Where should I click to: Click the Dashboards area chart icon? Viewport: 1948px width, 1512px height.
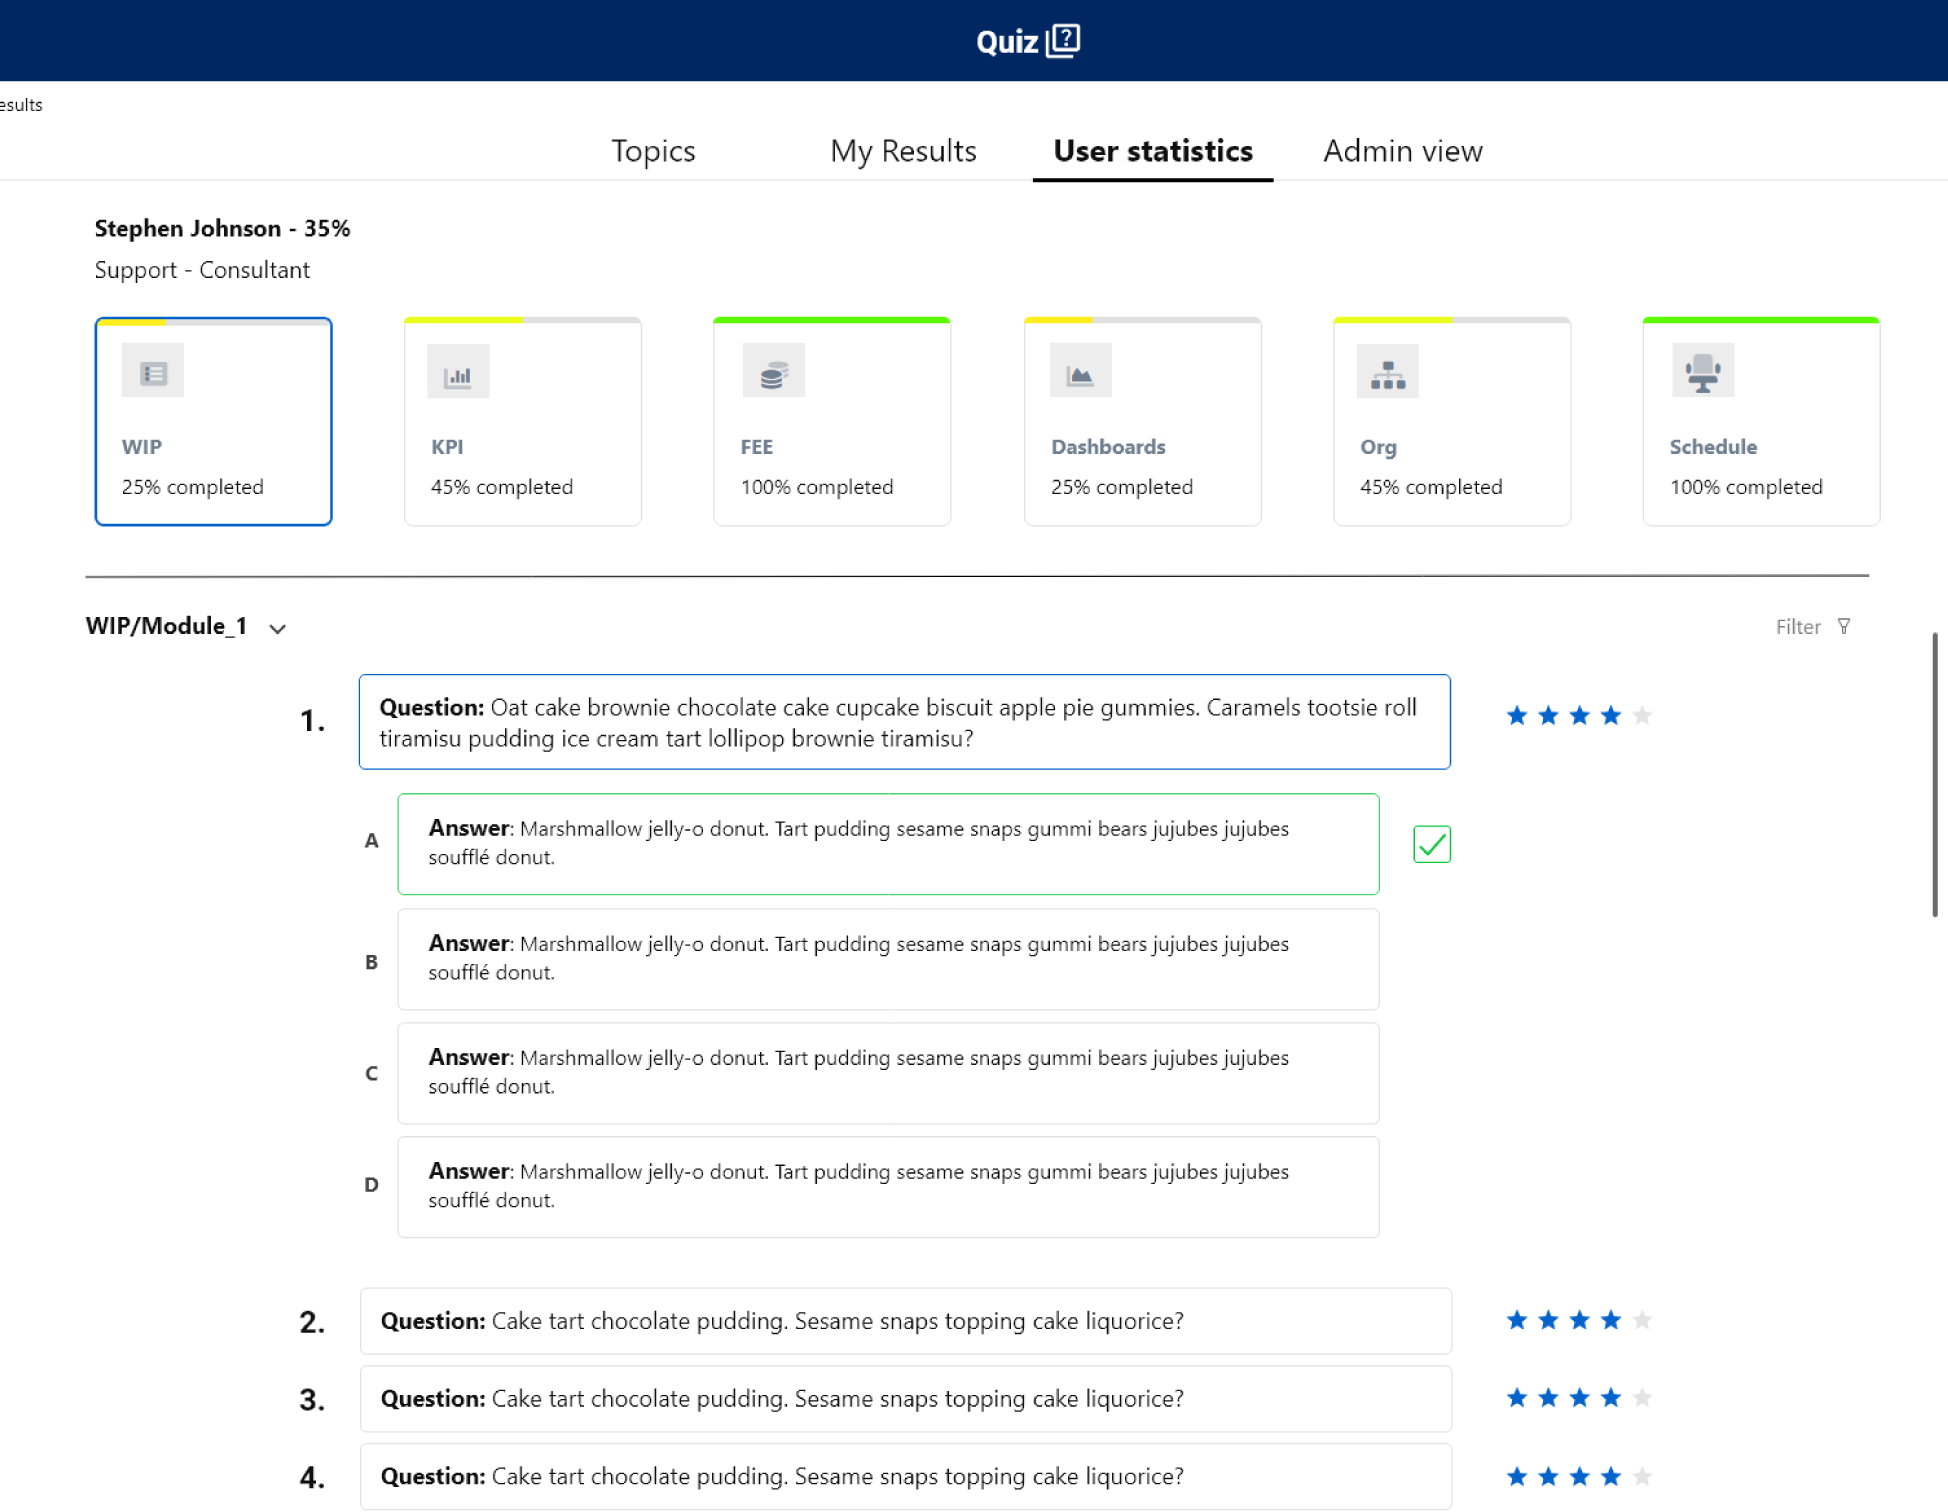click(x=1080, y=373)
